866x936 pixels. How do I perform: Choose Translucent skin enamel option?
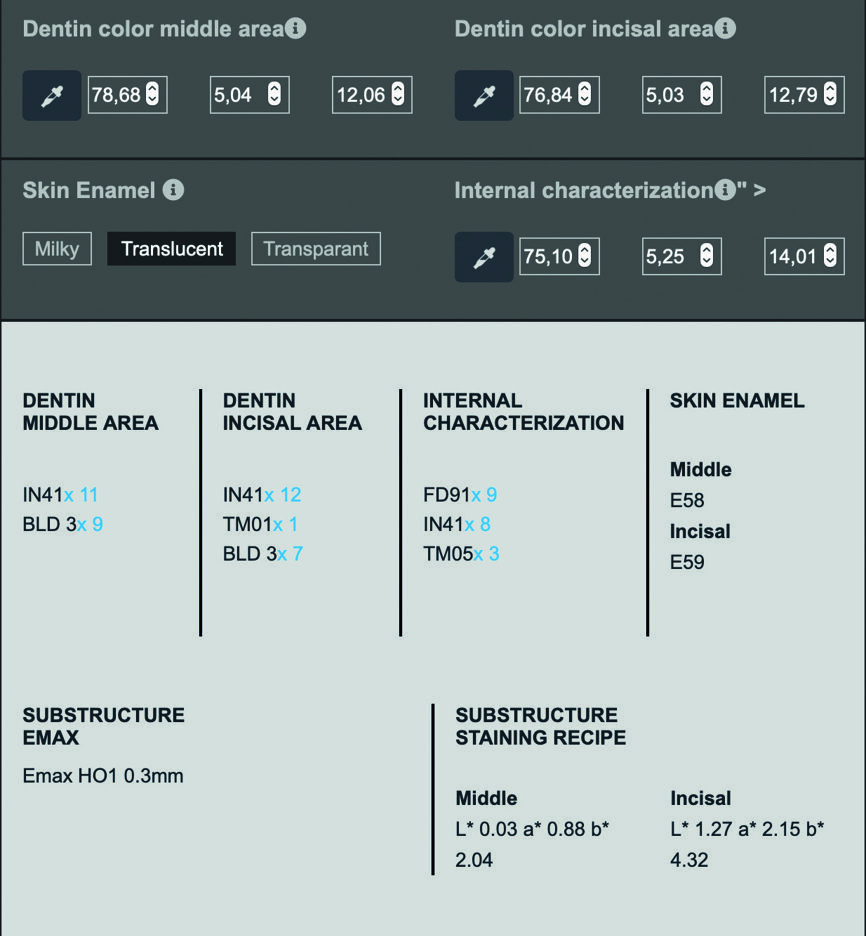coord(172,249)
